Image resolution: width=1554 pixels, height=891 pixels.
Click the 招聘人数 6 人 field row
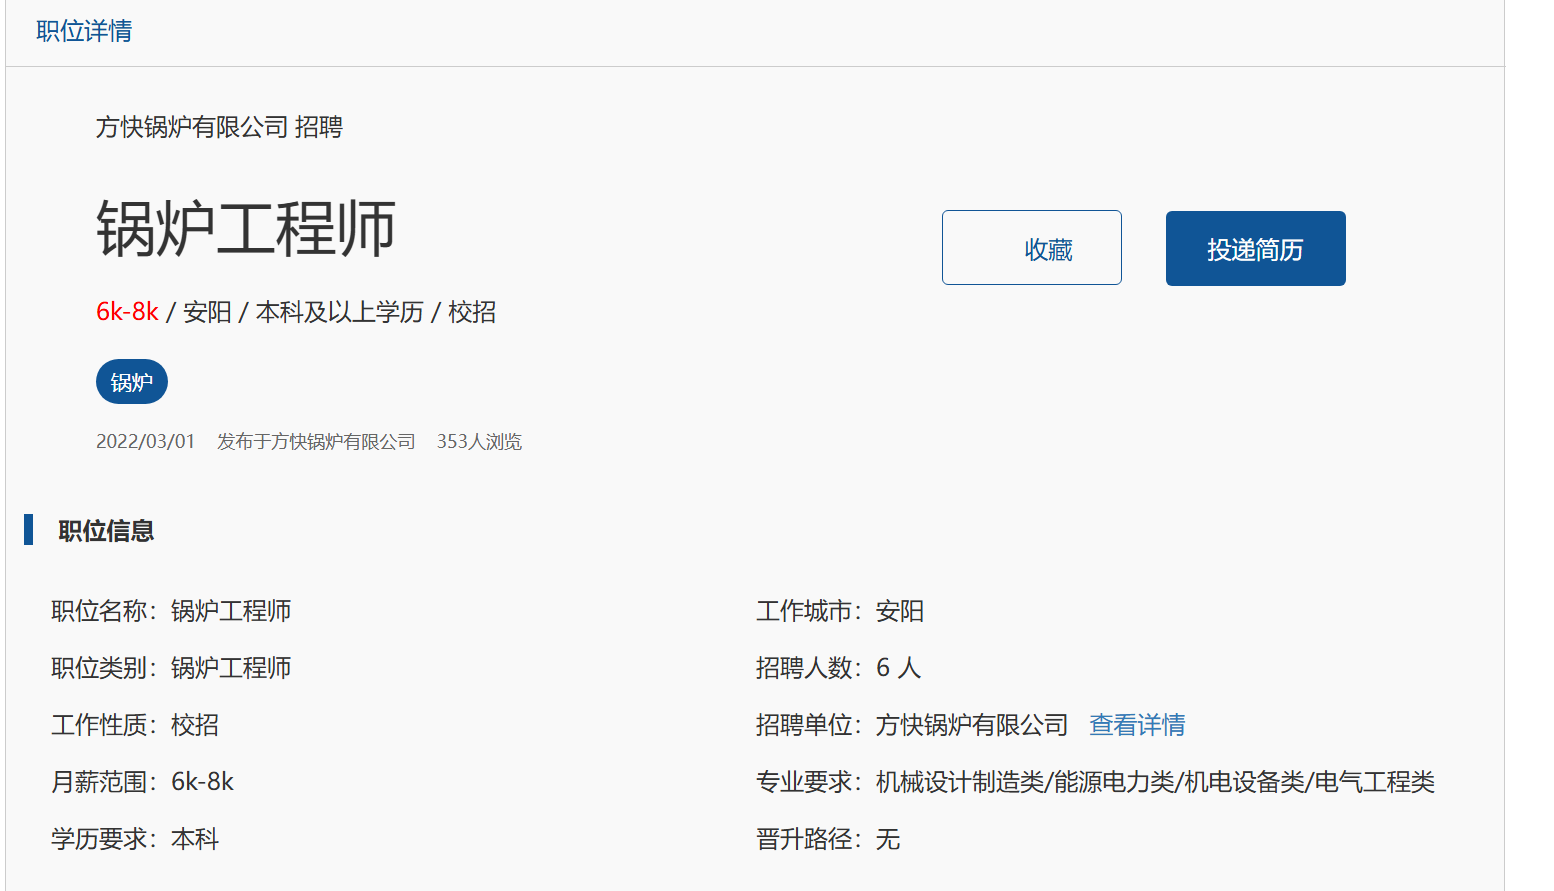tap(838, 668)
